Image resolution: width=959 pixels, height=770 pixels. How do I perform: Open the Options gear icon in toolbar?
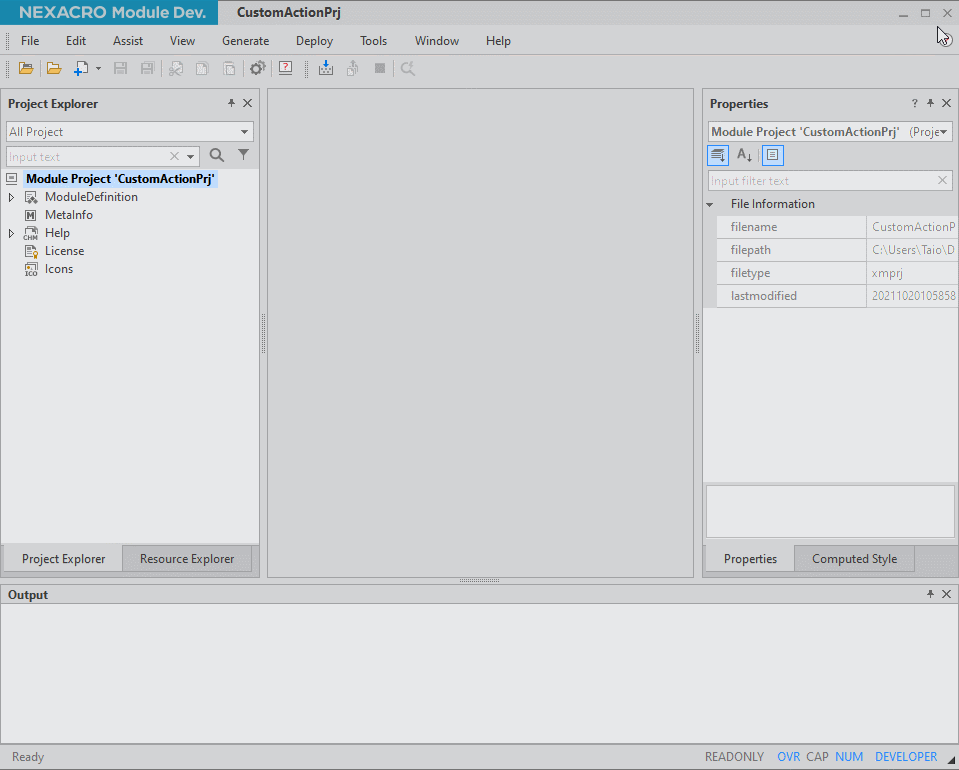coord(257,68)
